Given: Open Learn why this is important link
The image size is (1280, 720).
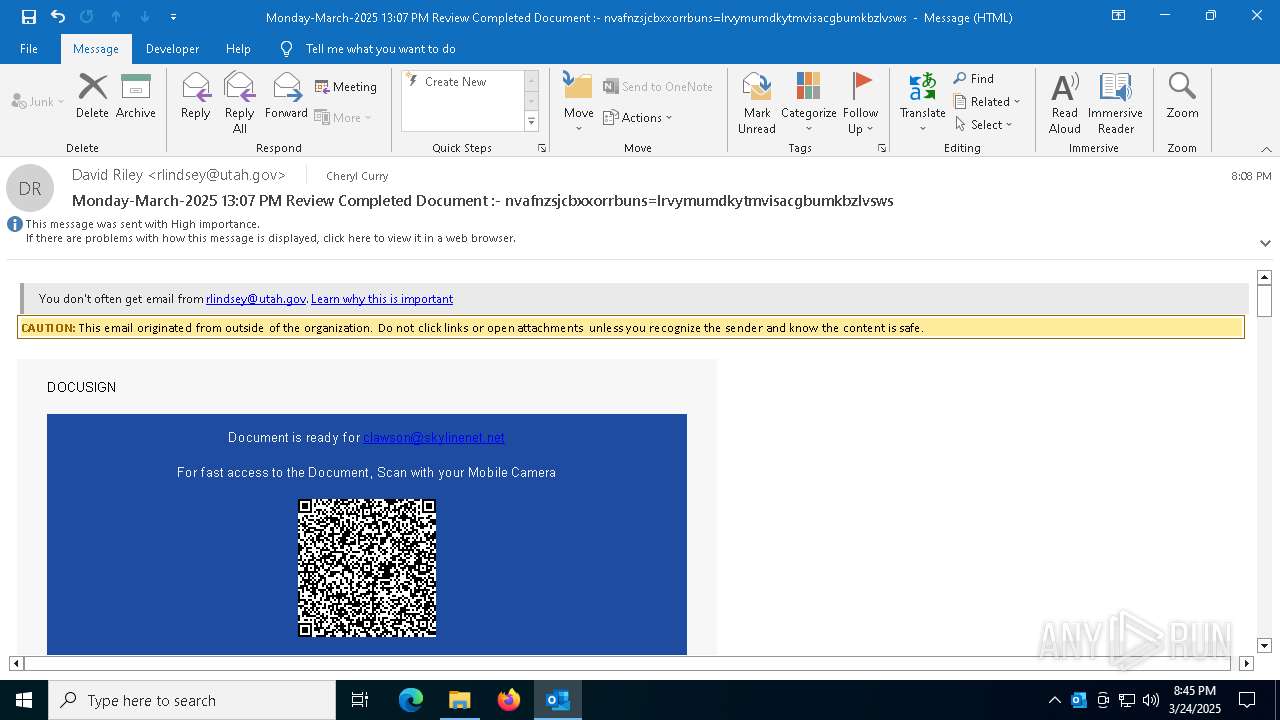Looking at the screenshot, I should click(382, 299).
